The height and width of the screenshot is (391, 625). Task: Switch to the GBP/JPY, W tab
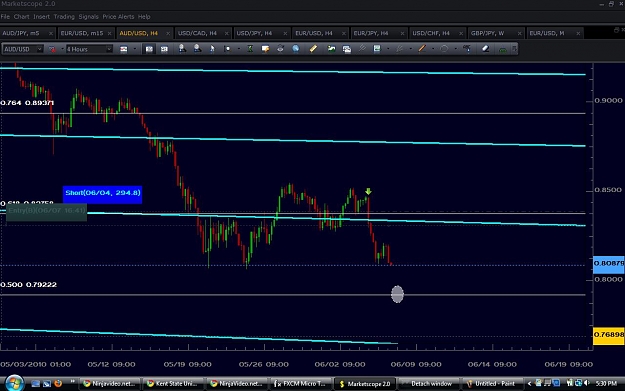[495, 33]
